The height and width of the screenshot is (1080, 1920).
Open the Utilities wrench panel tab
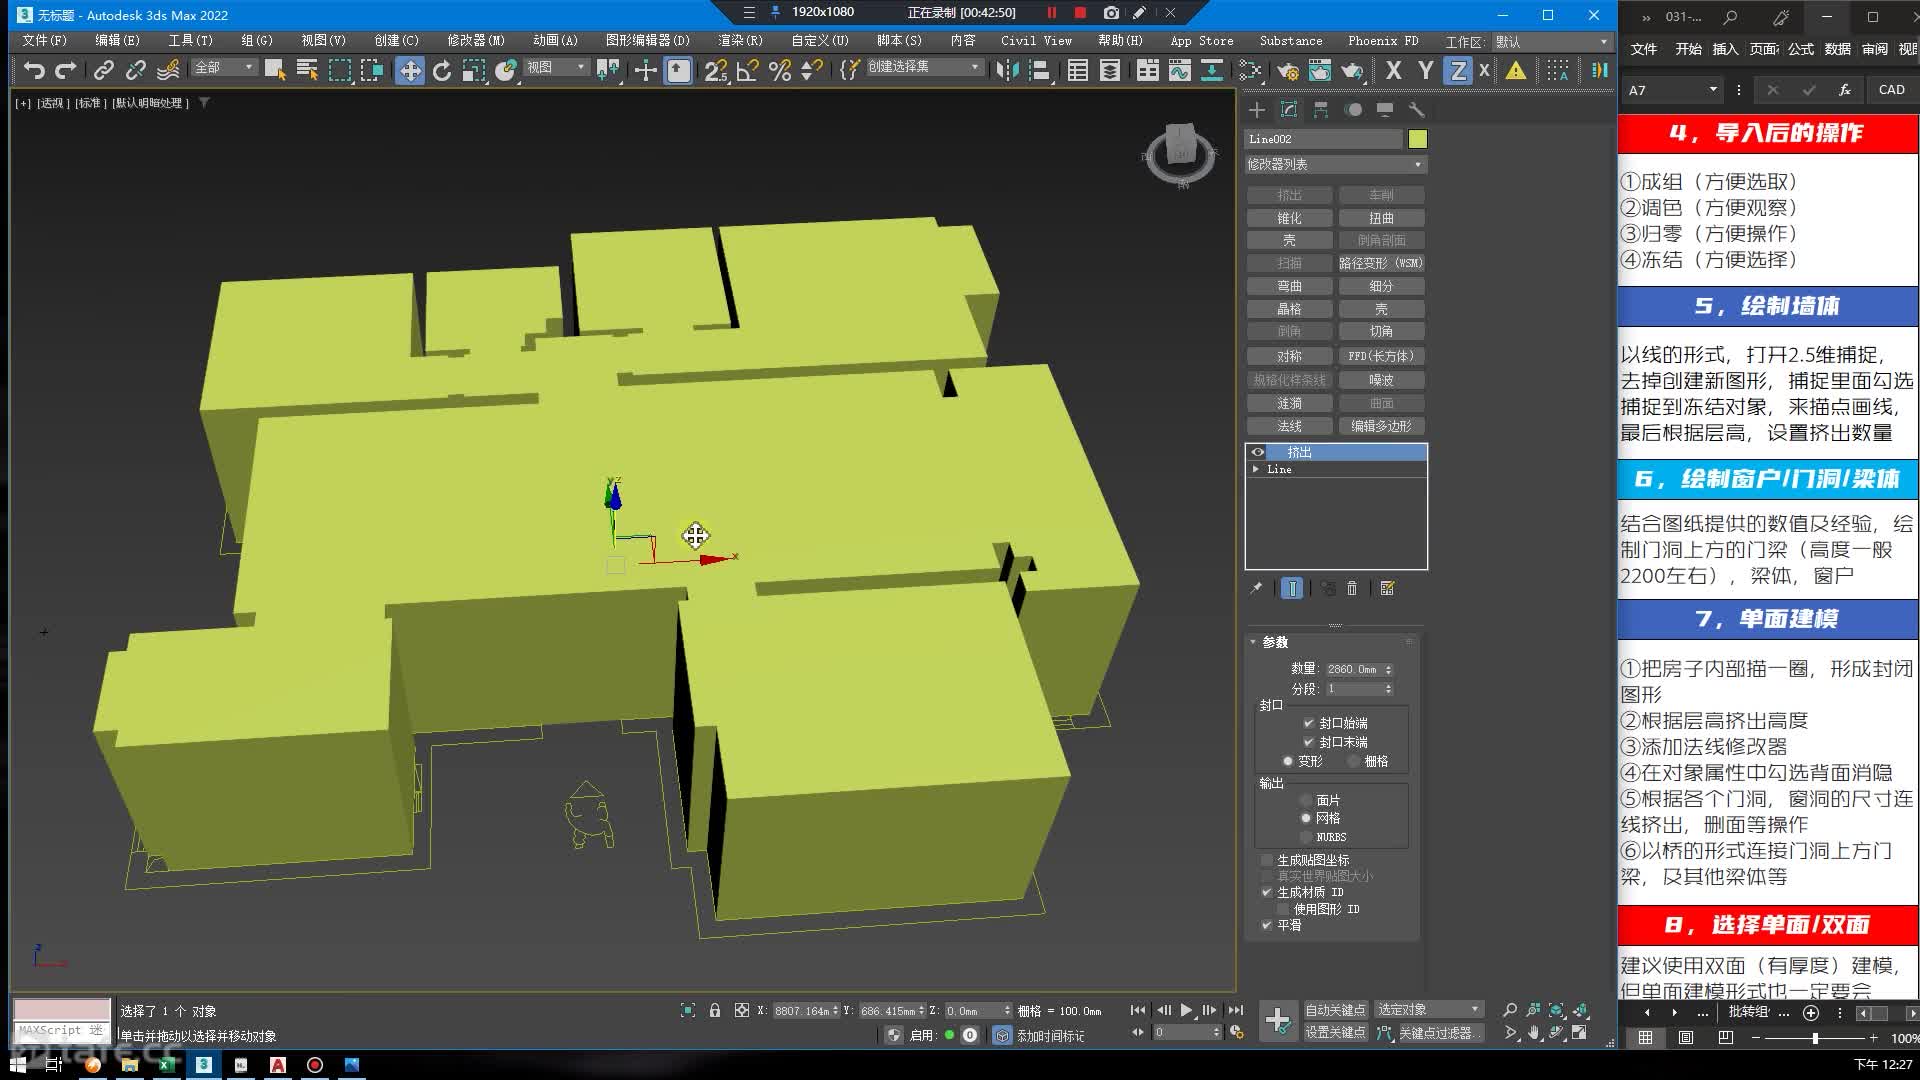1416,109
